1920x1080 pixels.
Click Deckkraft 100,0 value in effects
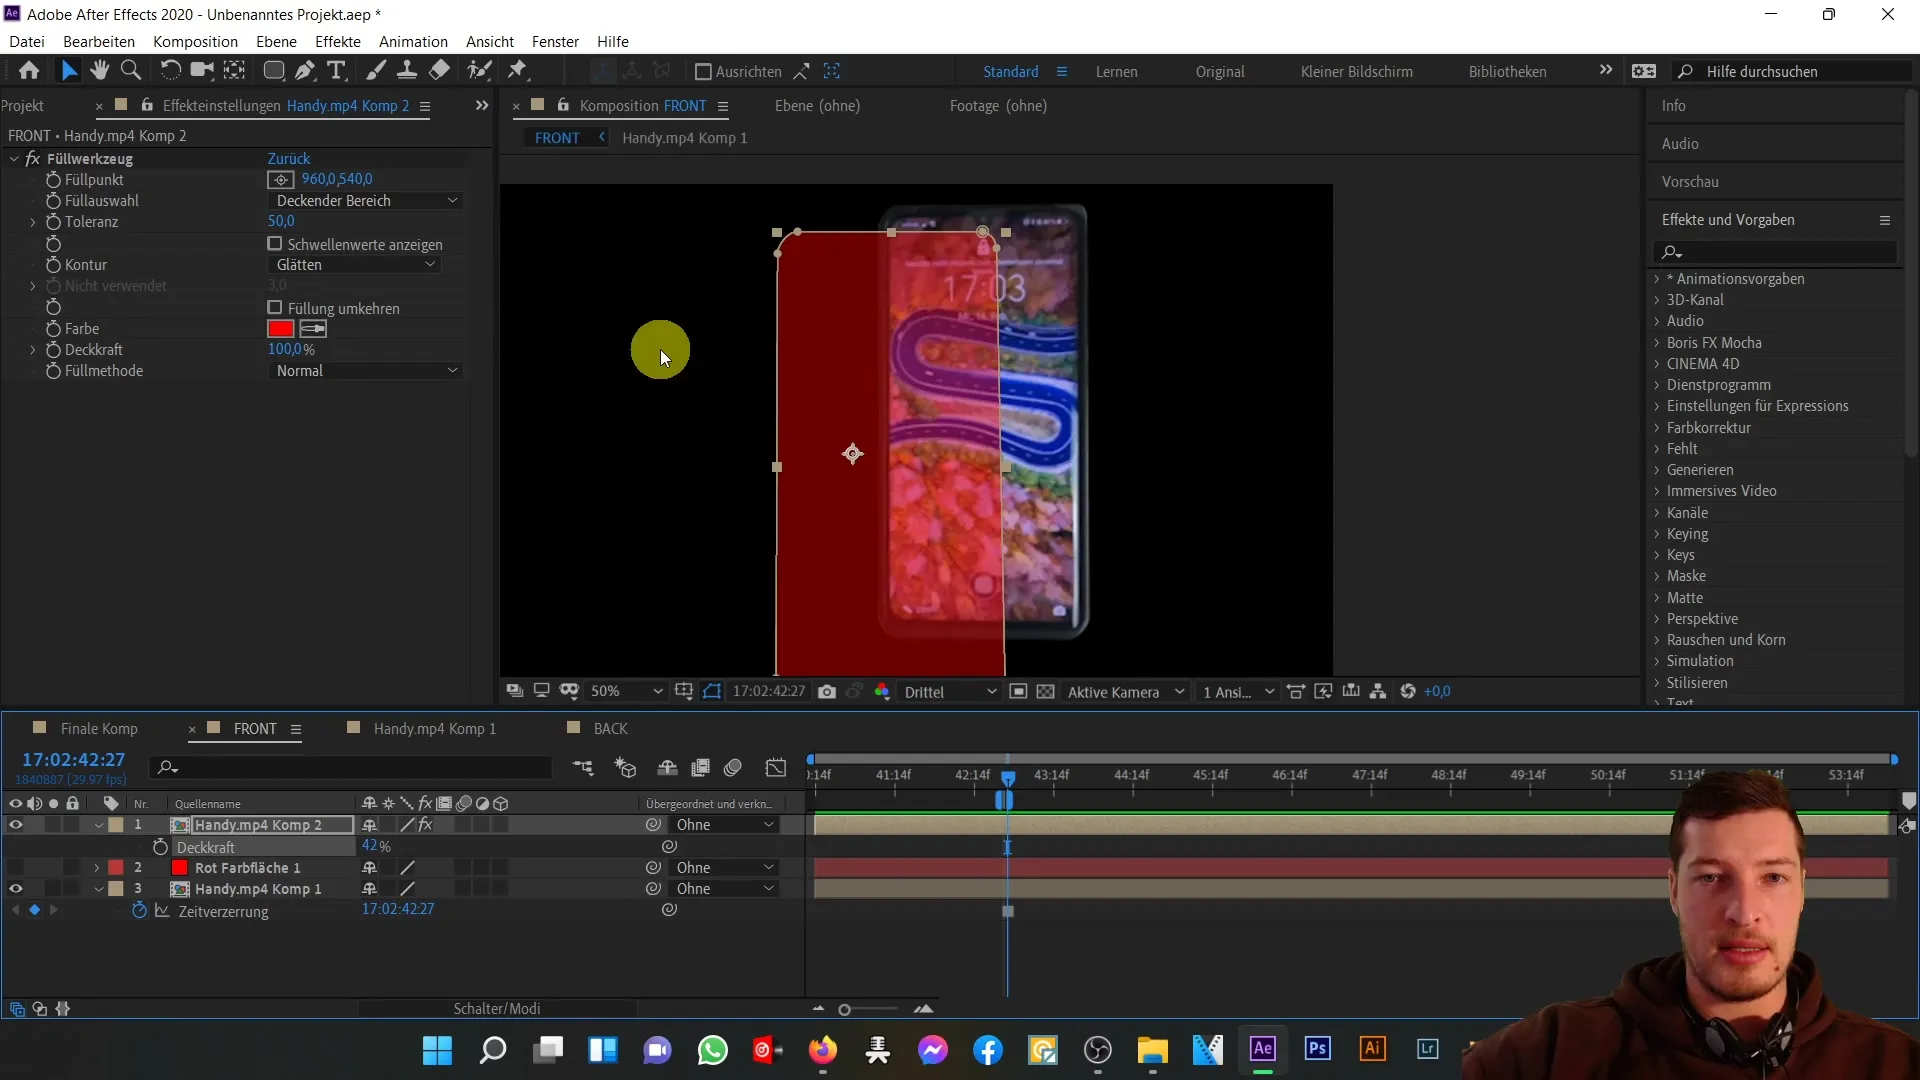pos(285,350)
